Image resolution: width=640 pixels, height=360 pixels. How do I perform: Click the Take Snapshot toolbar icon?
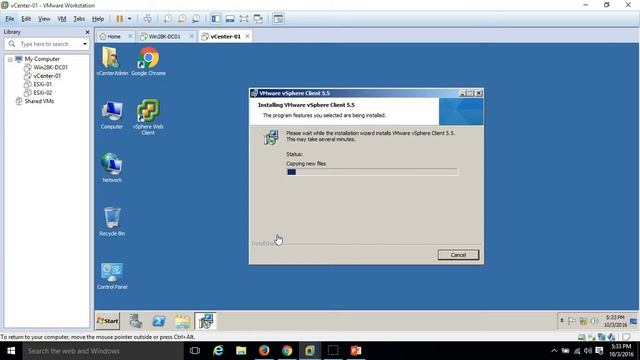click(x=168, y=19)
